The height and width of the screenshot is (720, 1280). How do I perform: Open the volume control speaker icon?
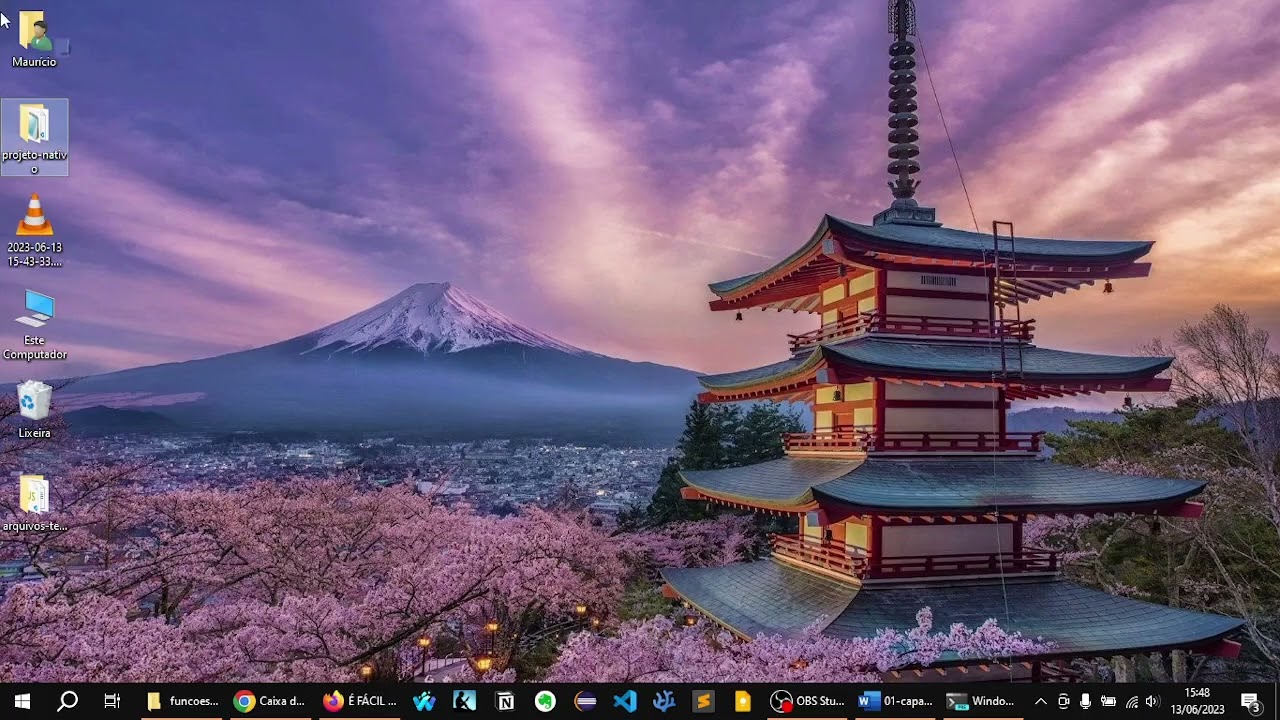(x=1152, y=701)
